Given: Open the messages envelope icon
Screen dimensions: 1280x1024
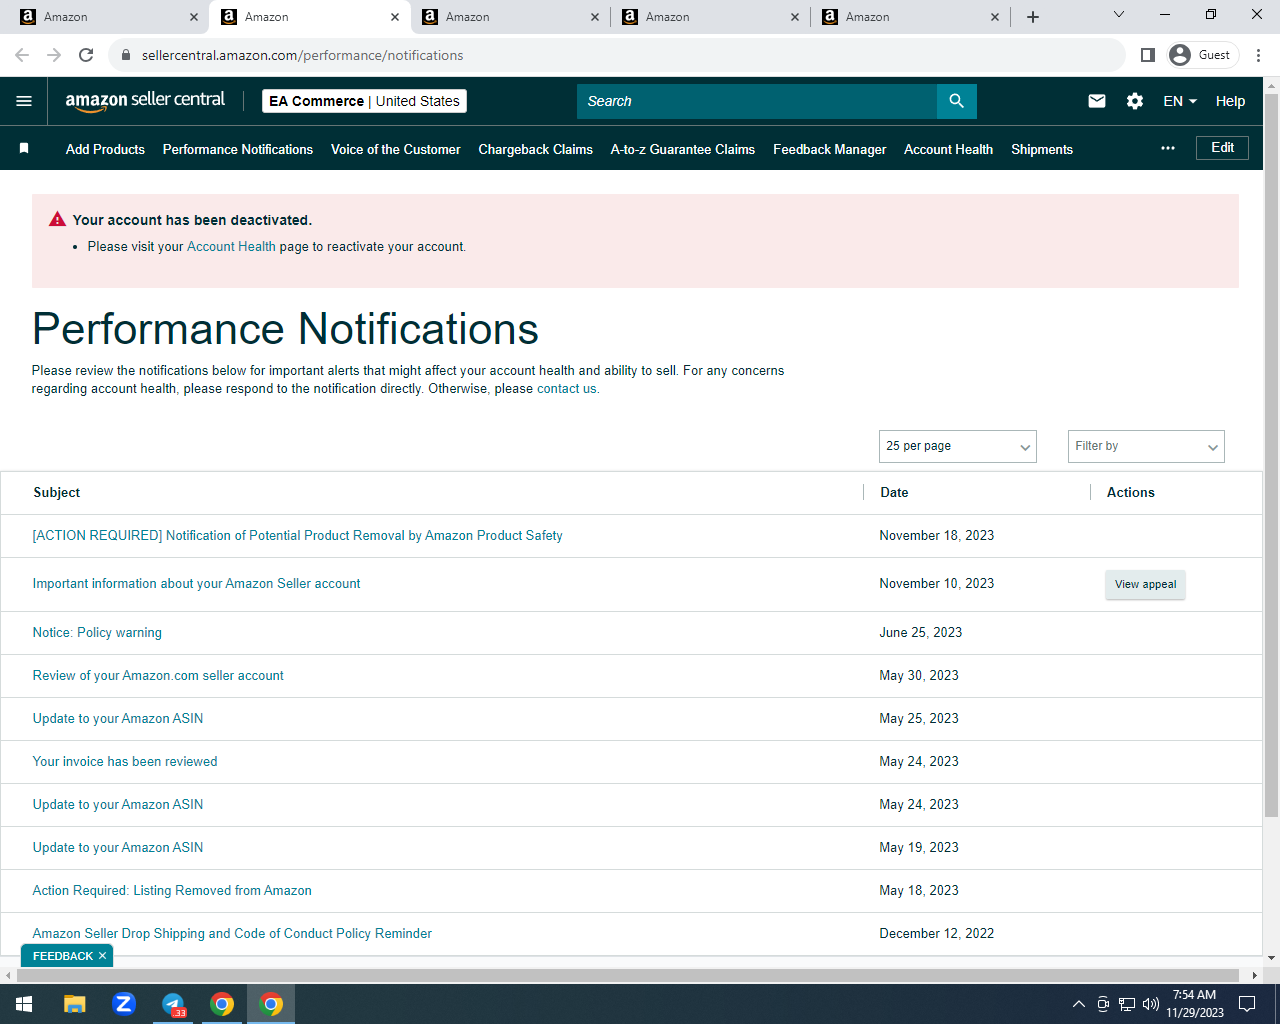Looking at the screenshot, I should 1097,101.
